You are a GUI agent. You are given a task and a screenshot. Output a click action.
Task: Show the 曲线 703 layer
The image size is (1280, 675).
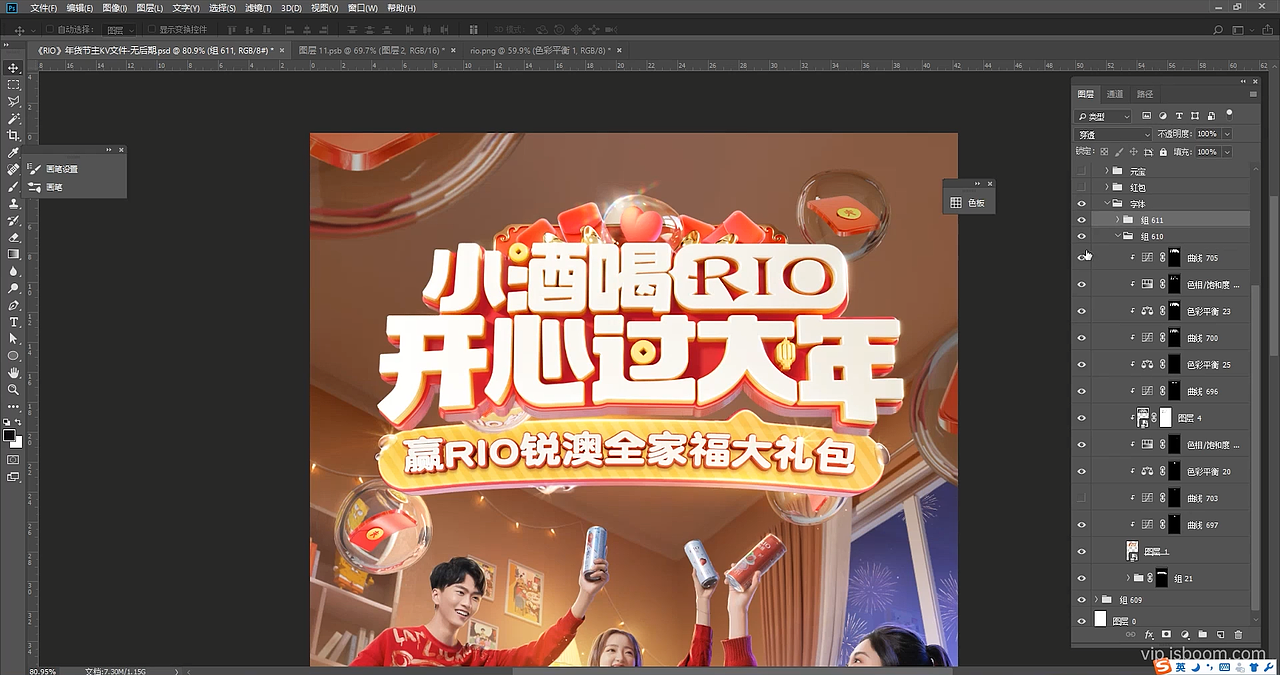point(1081,498)
